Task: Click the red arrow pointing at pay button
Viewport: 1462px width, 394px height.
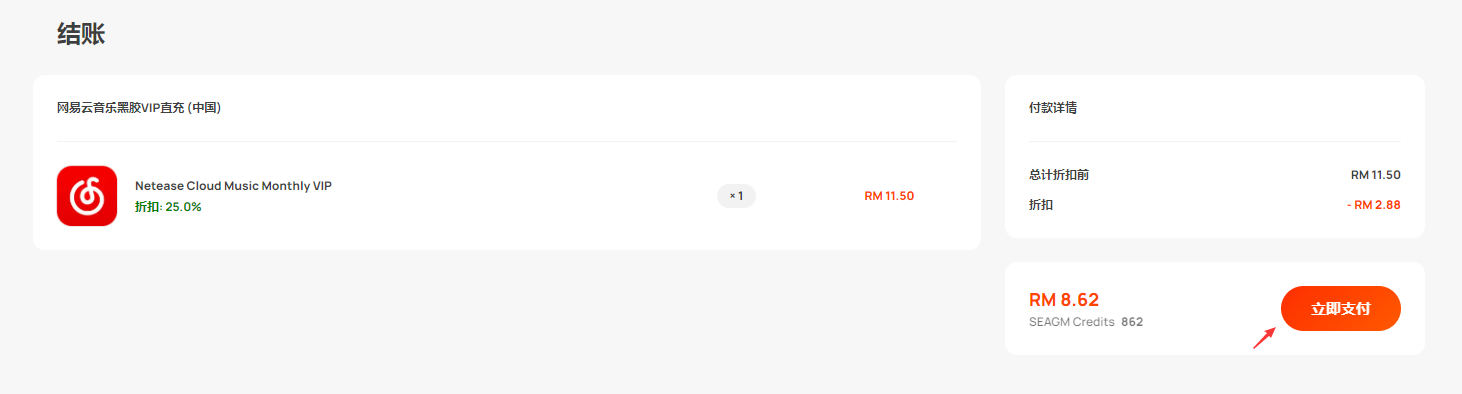Action: (x=1265, y=338)
